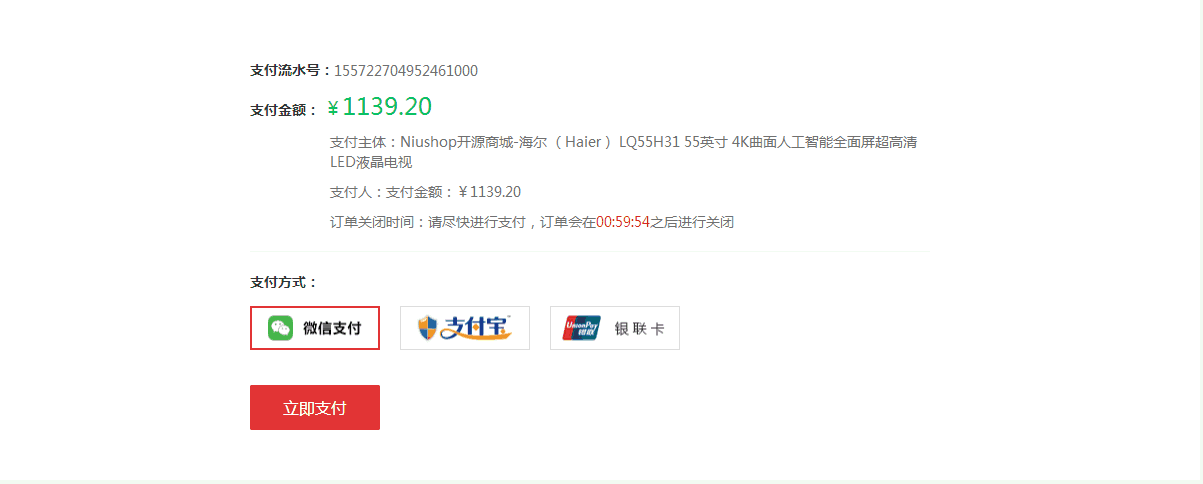The height and width of the screenshot is (484, 1203).
Task: Click the red countdown timer 00:59:54
Action: coord(623,222)
